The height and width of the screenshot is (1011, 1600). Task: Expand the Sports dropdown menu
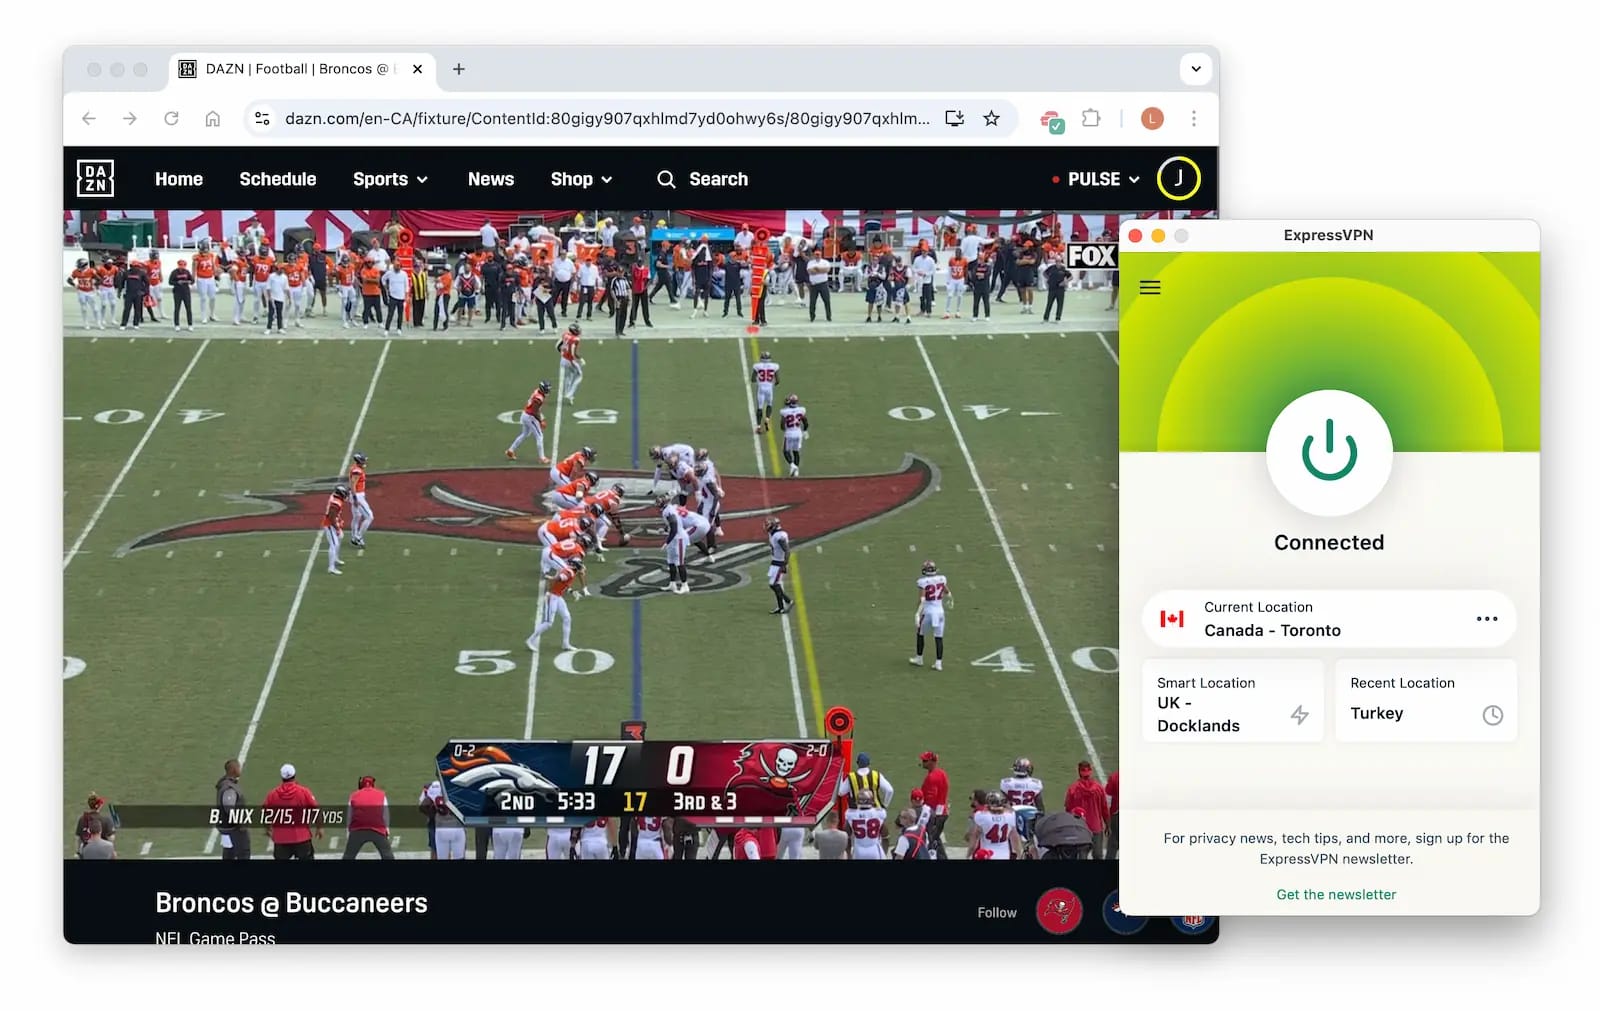pos(390,179)
